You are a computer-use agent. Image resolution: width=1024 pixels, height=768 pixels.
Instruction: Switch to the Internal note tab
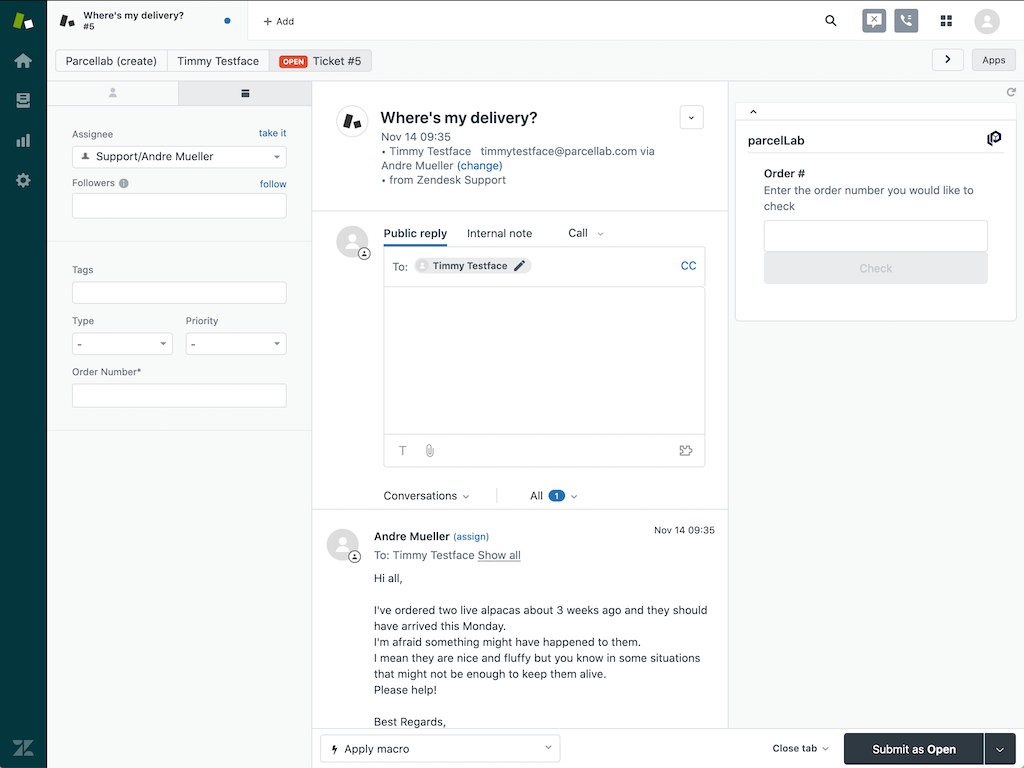(x=499, y=234)
